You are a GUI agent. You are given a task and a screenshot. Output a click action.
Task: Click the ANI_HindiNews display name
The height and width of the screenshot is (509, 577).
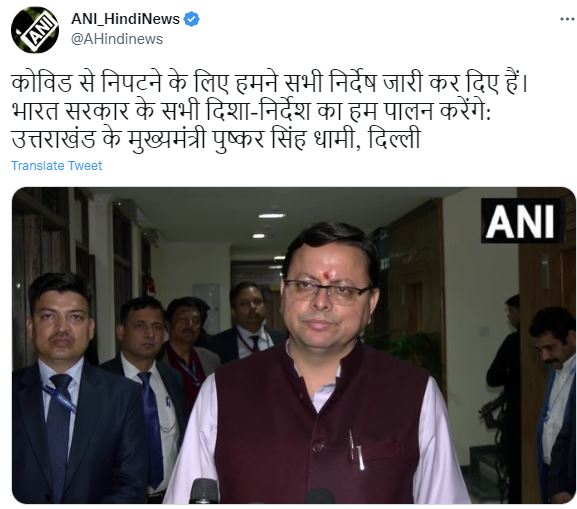[125, 19]
